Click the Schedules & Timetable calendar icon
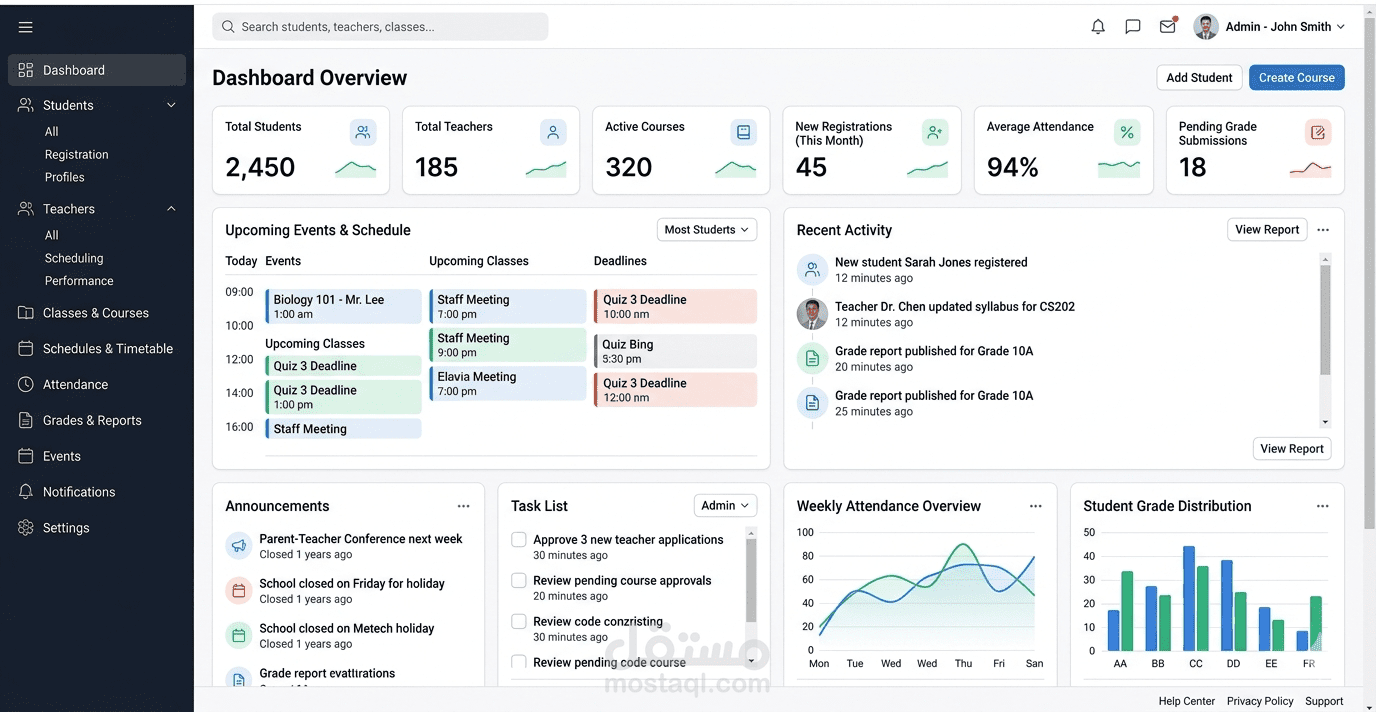The image size is (1376, 712). click(26, 349)
